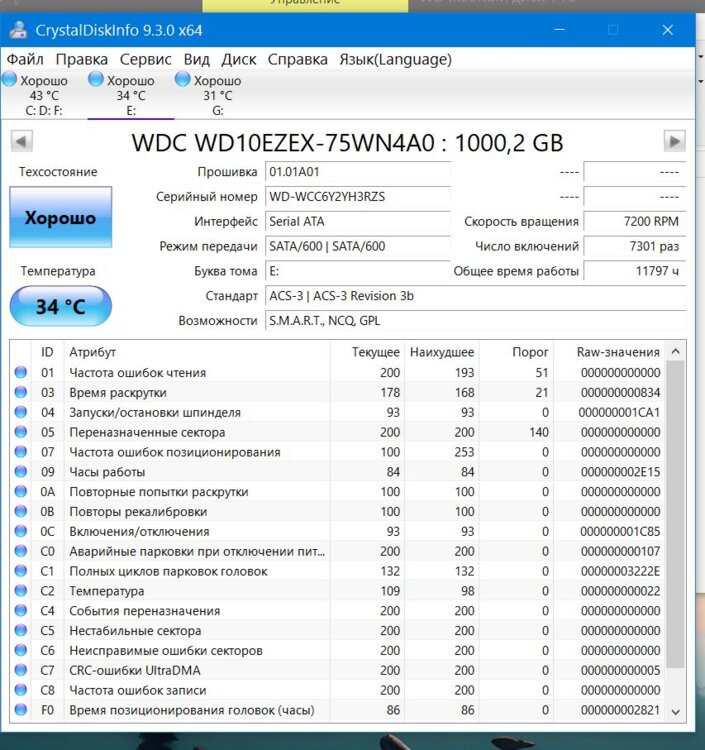Click status orb for attribute C2 temperature row
Image resolution: width=705 pixels, height=750 pixels.
(x=22, y=591)
